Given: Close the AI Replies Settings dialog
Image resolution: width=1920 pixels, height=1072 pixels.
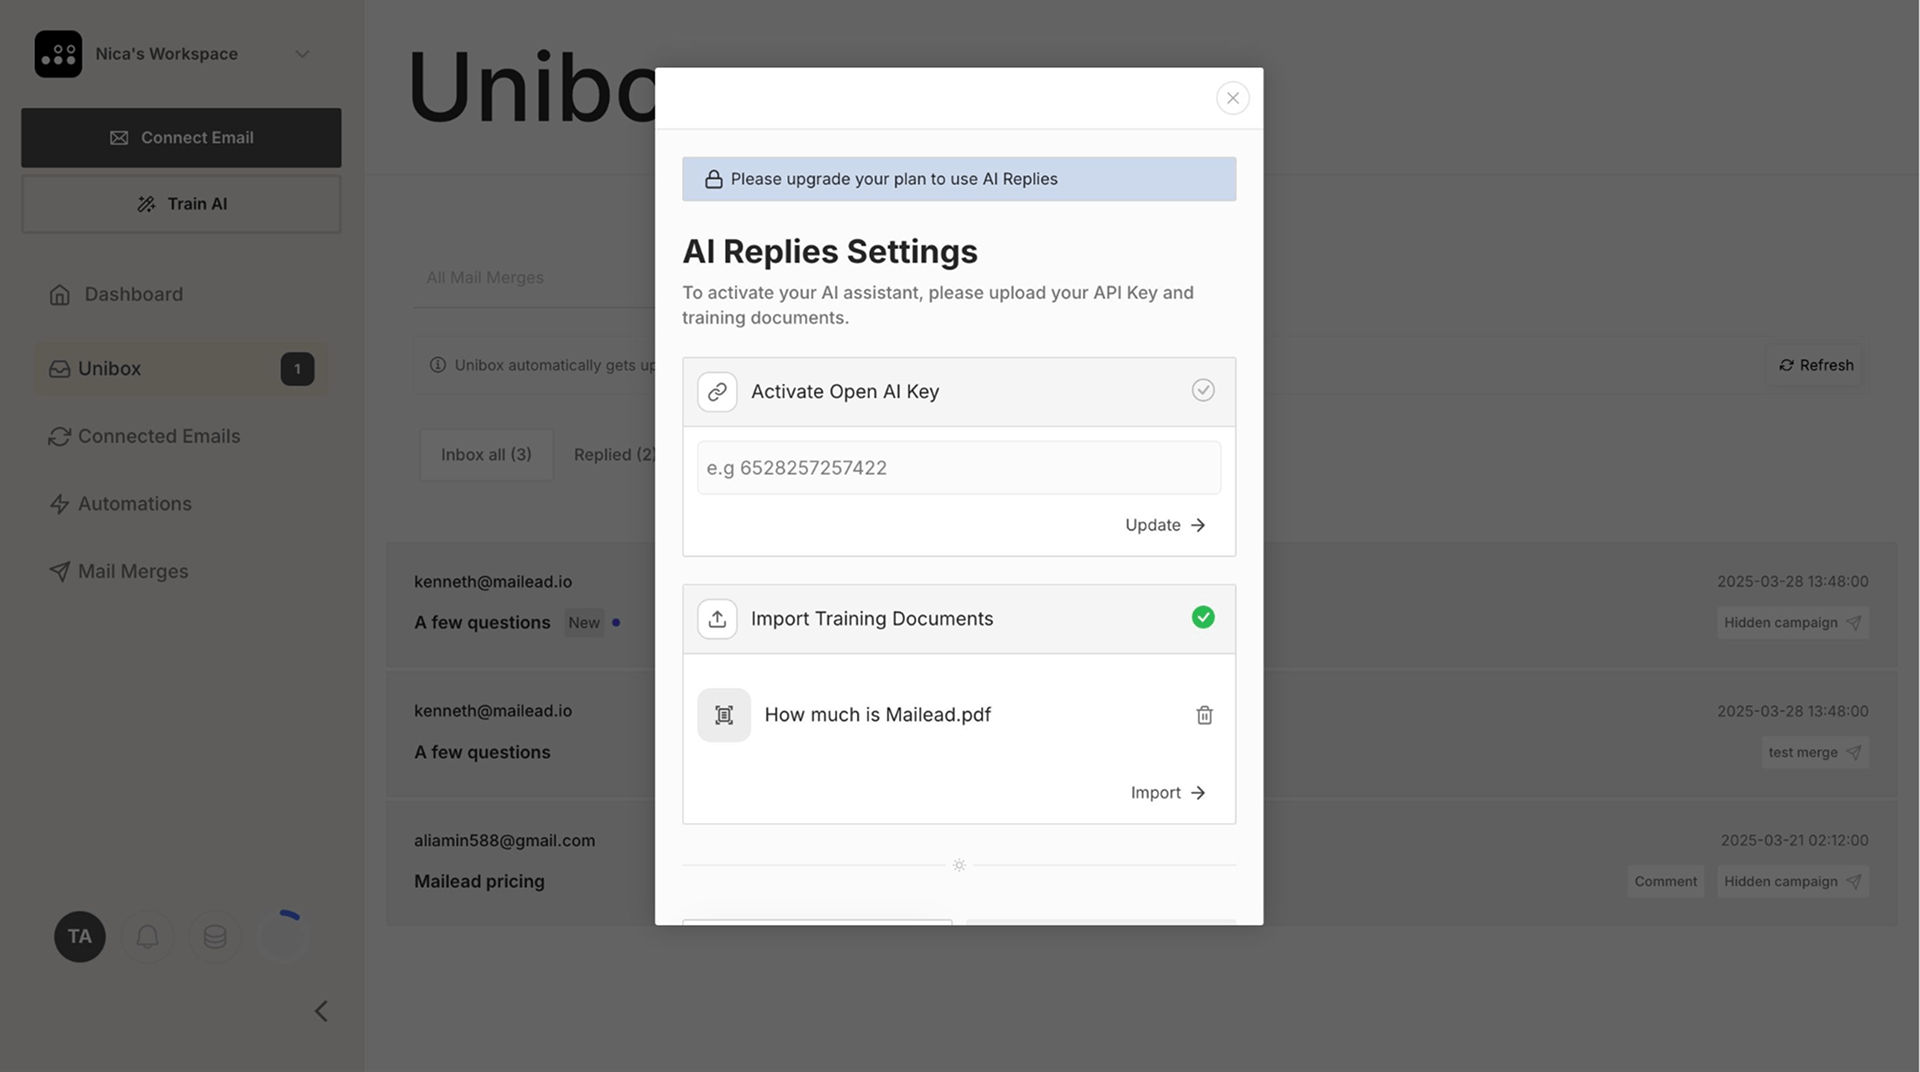Looking at the screenshot, I should [x=1232, y=98].
